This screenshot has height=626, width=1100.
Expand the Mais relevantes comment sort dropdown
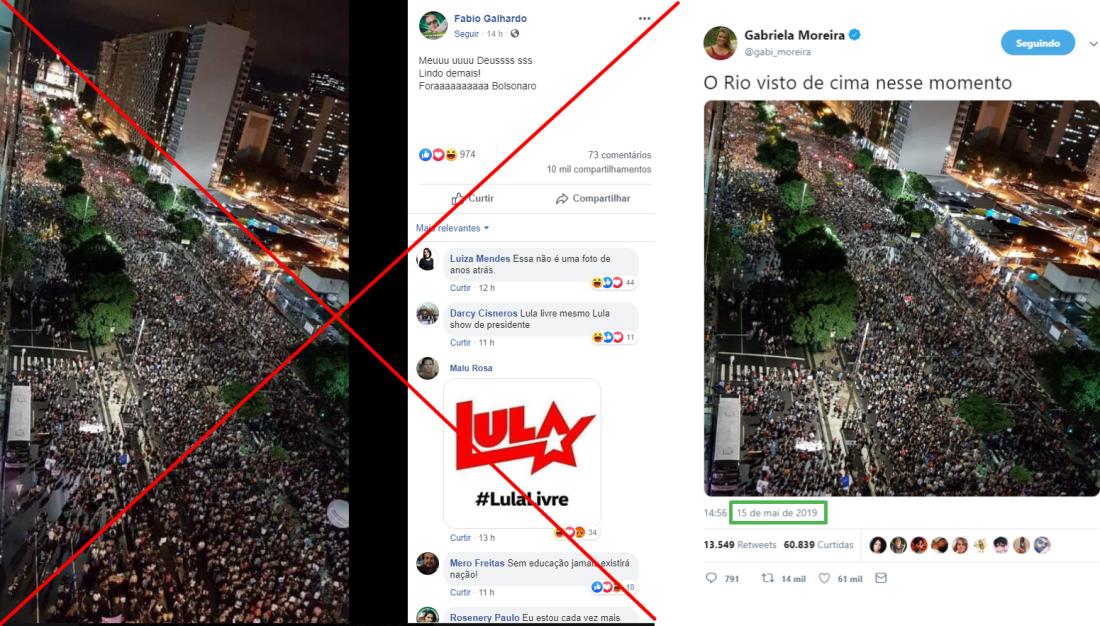tap(452, 228)
